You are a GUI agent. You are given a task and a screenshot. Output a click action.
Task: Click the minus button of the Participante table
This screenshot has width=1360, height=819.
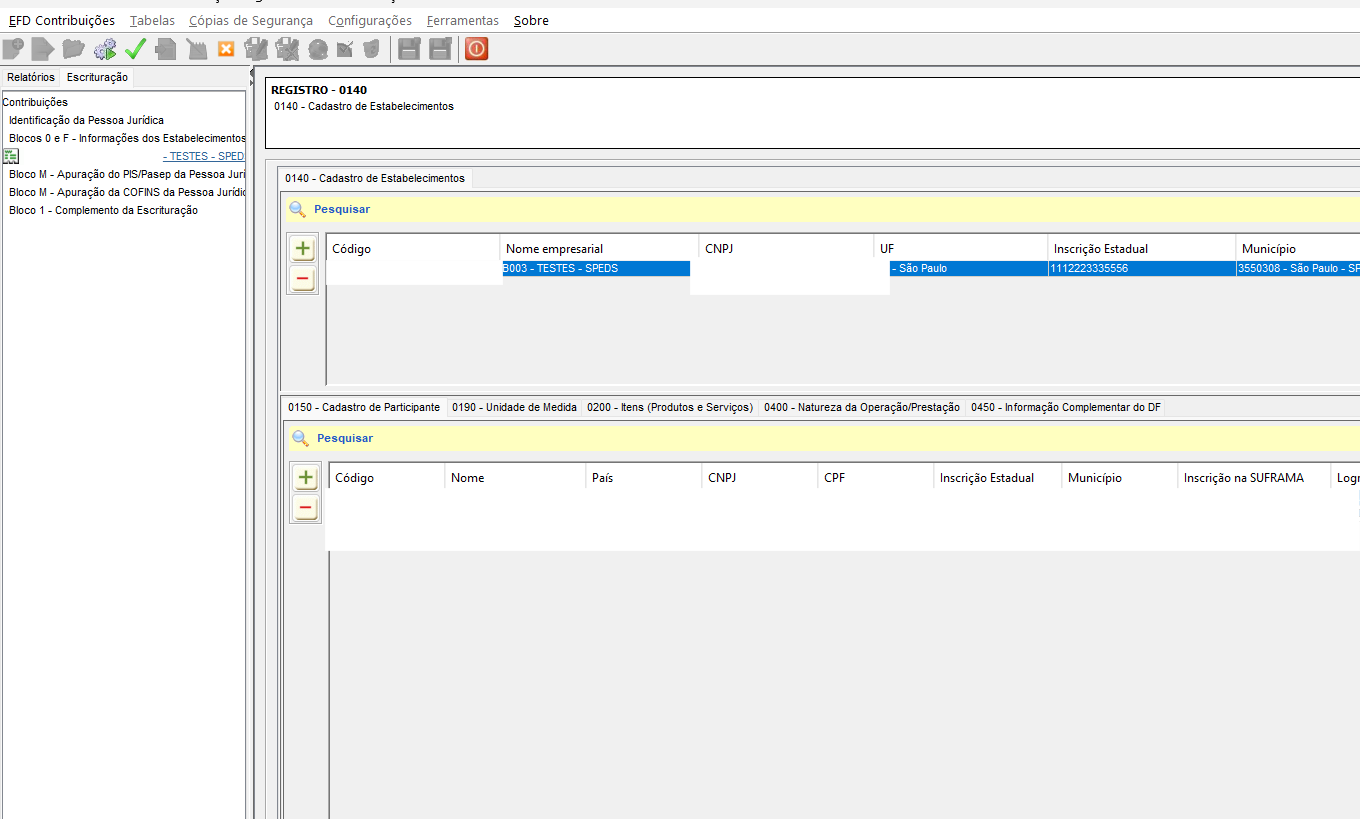point(306,508)
